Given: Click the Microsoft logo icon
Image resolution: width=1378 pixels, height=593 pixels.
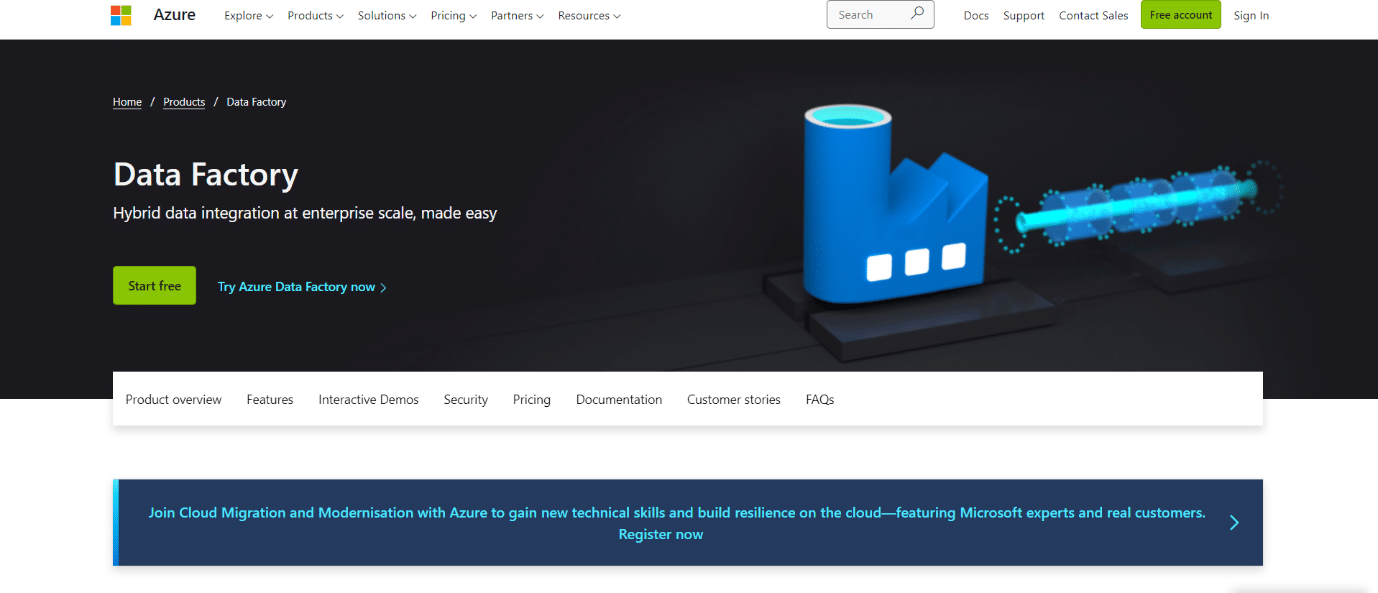Looking at the screenshot, I should tap(121, 15).
